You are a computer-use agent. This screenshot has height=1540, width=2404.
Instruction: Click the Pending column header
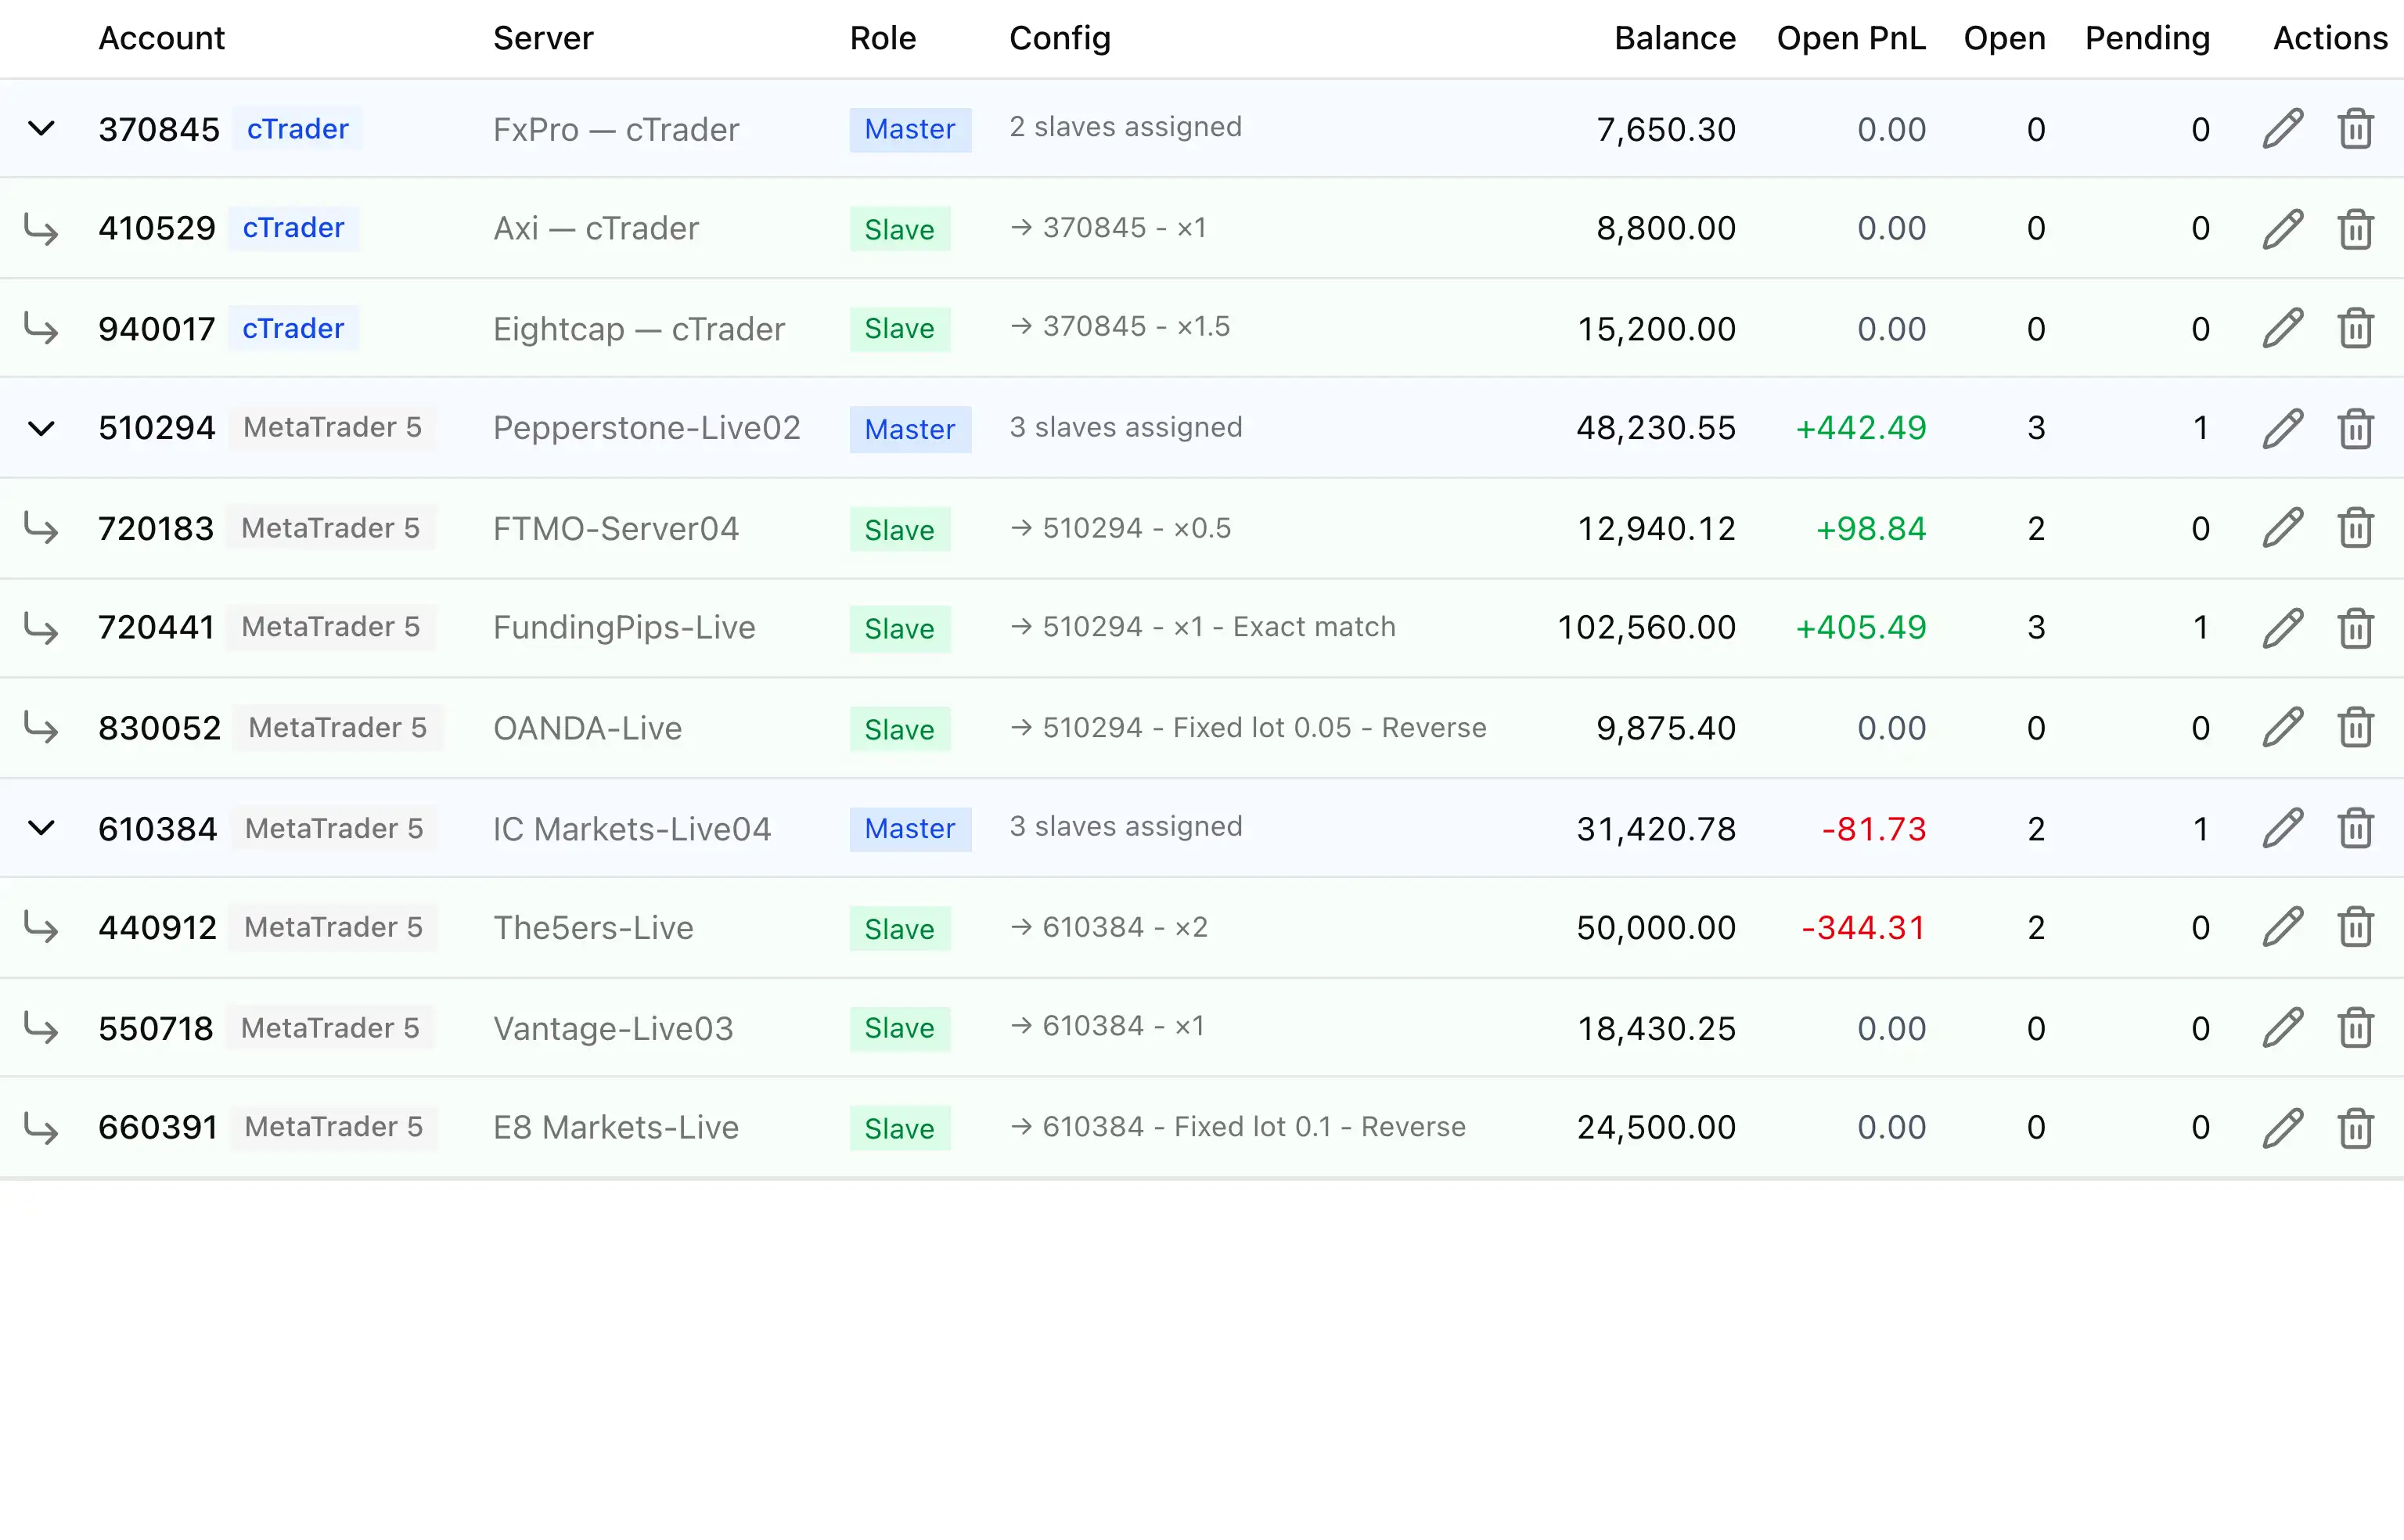point(2147,38)
